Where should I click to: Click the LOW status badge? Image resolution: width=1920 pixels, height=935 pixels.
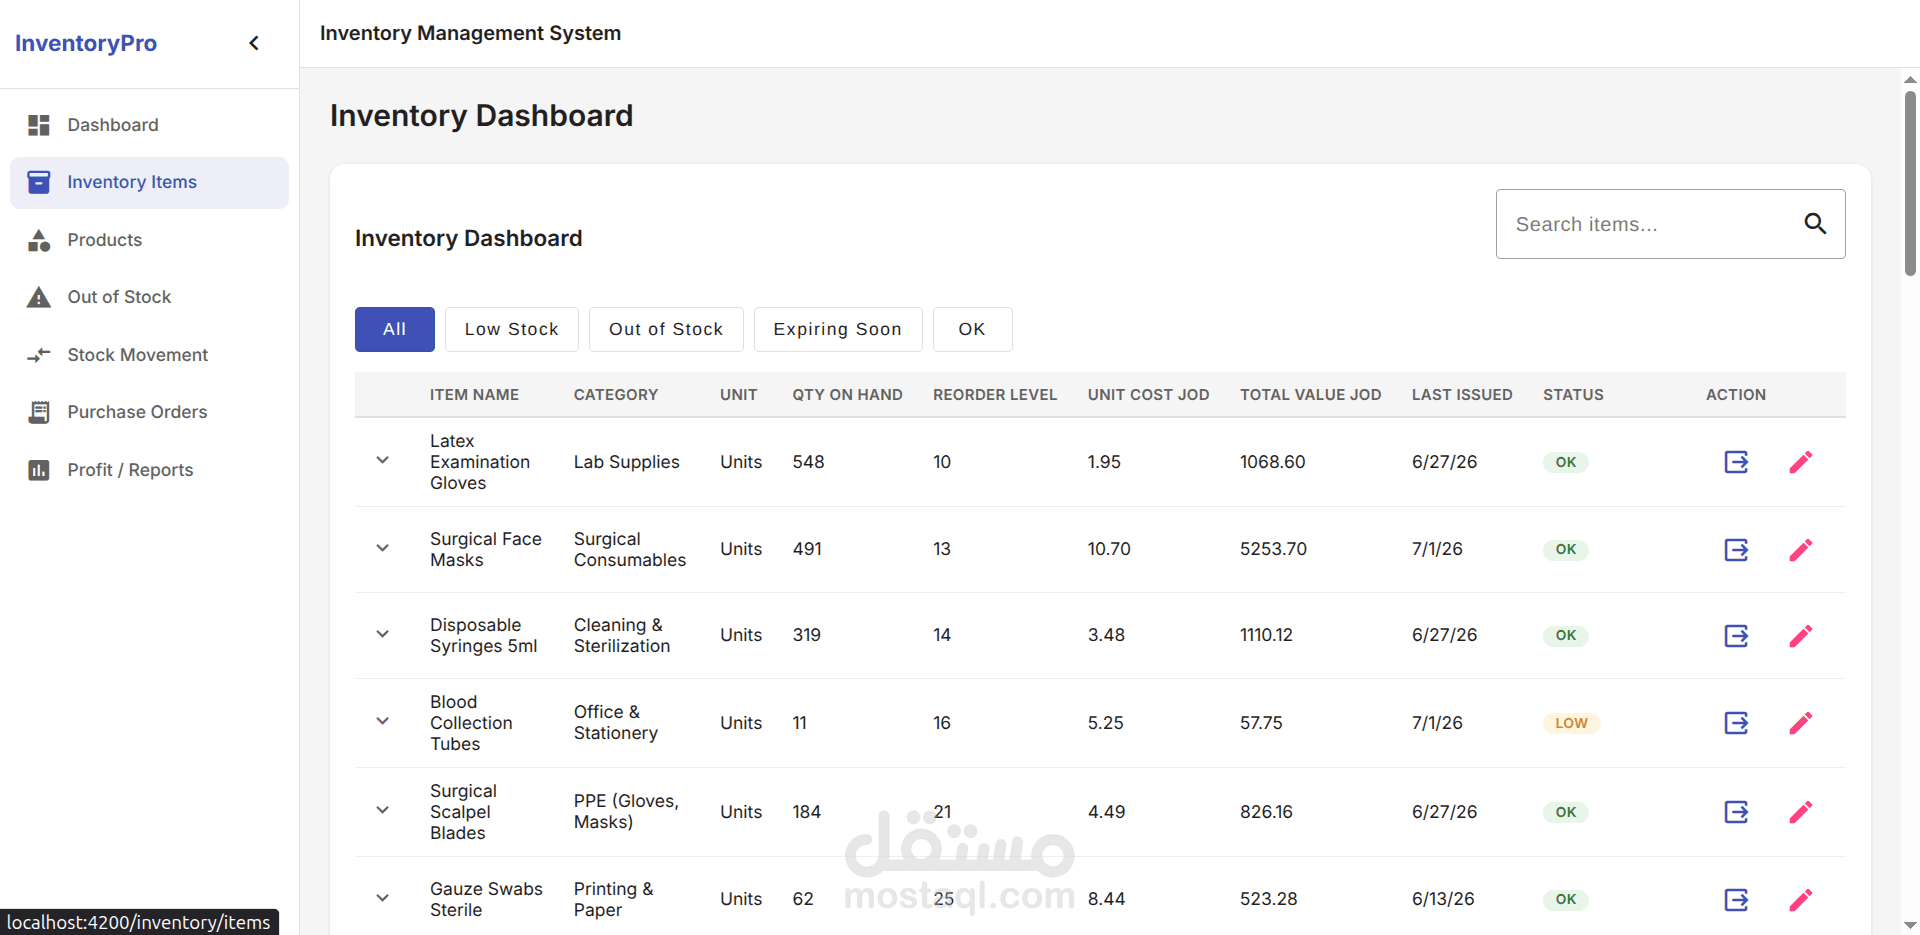1572,723
